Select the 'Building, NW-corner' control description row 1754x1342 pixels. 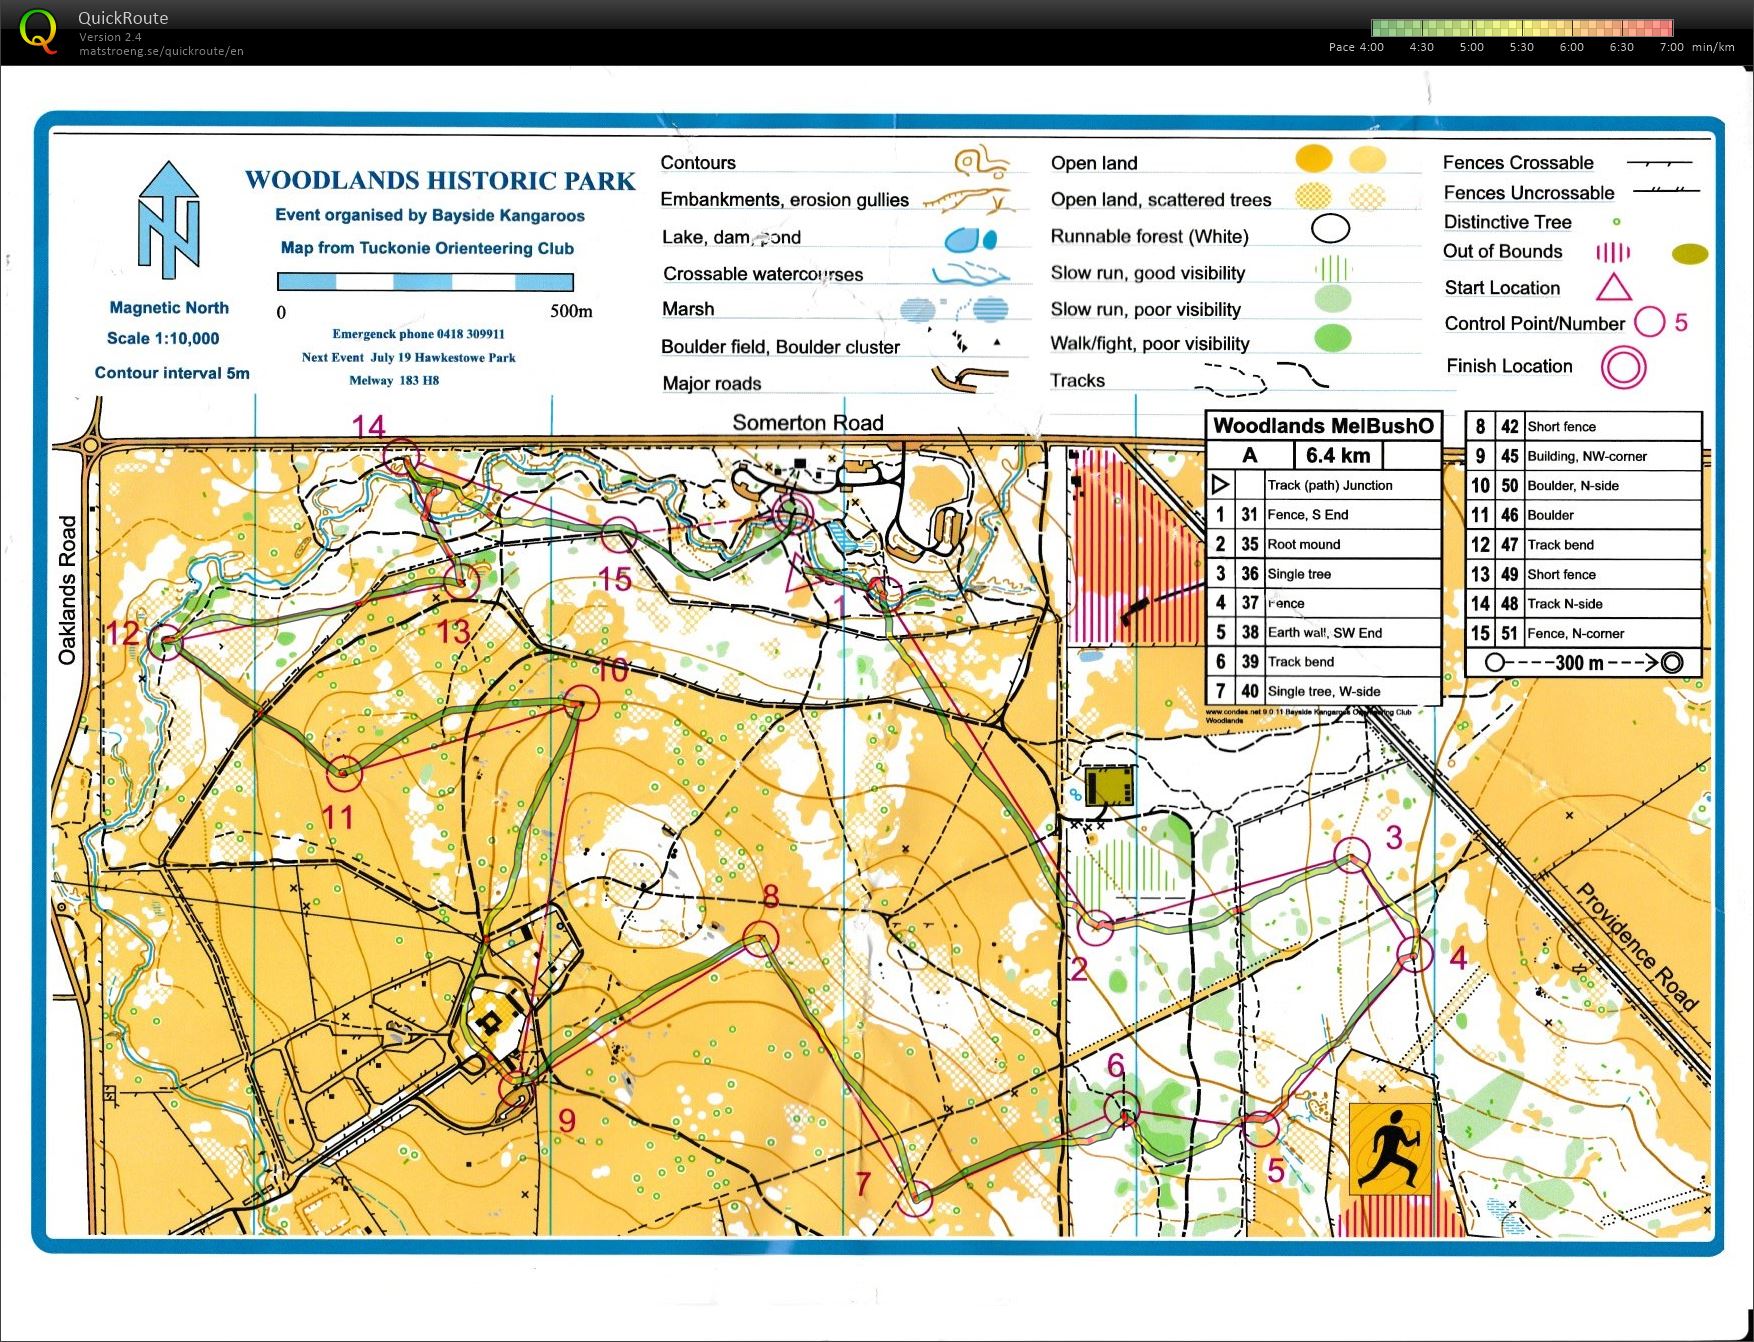(x=1583, y=456)
